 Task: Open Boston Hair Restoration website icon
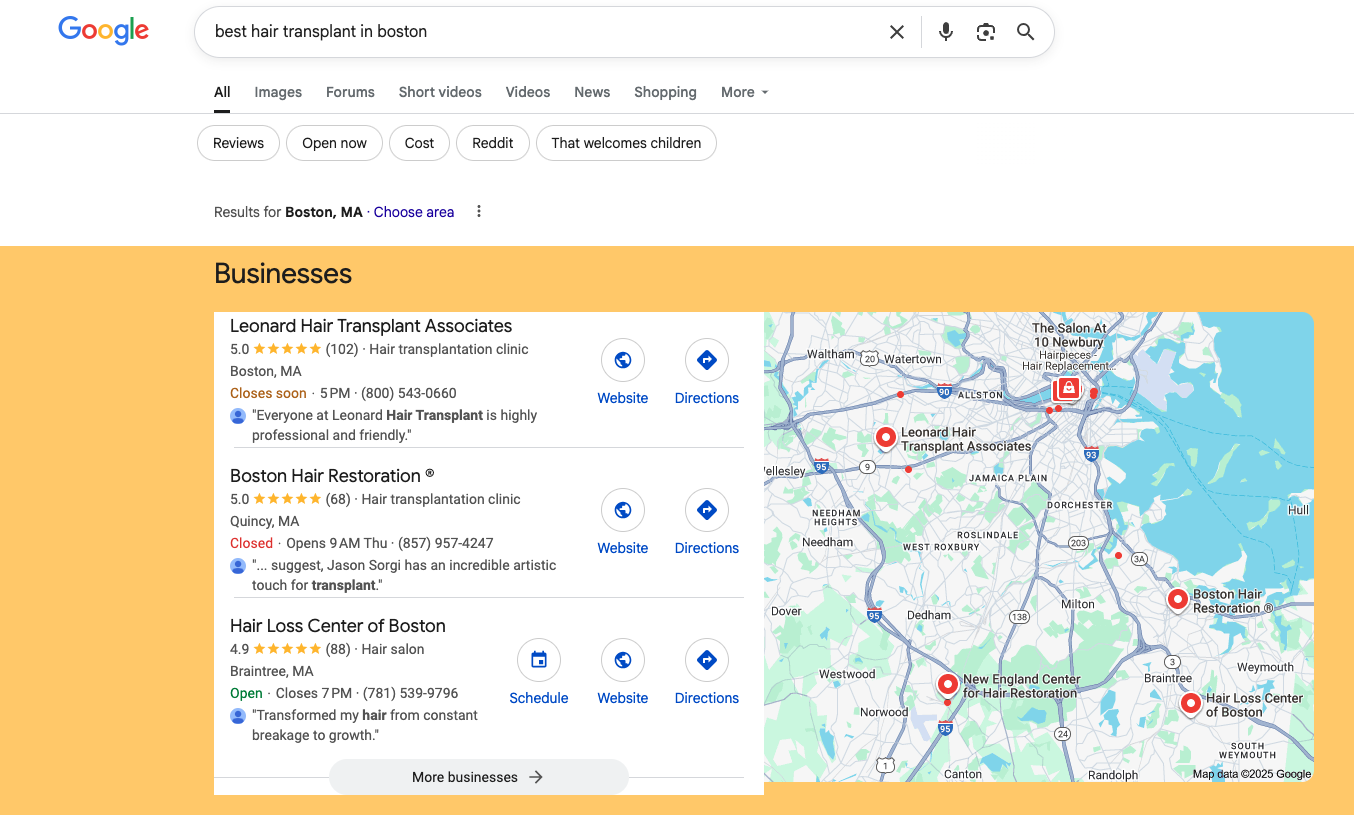pos(623,510)
